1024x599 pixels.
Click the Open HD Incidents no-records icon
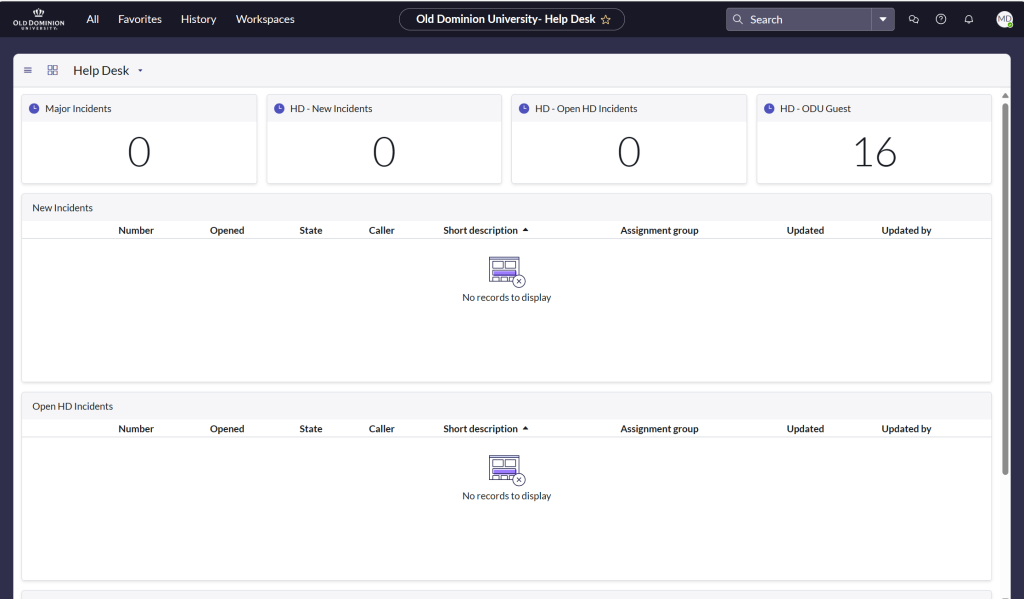pos(507,470)
